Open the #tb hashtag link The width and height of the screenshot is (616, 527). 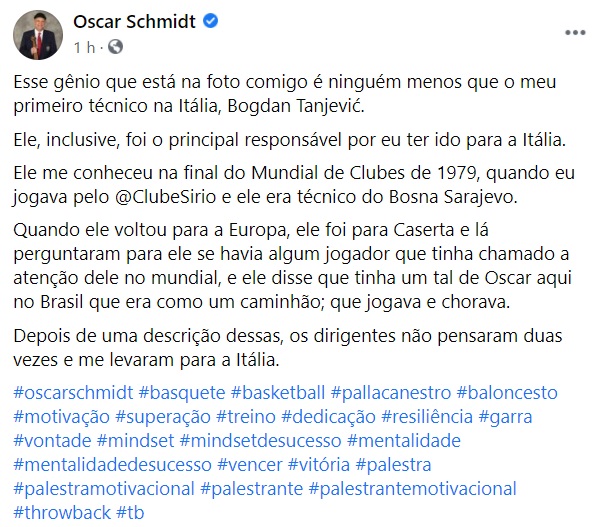pyautogui.click(x=132, y=513)
